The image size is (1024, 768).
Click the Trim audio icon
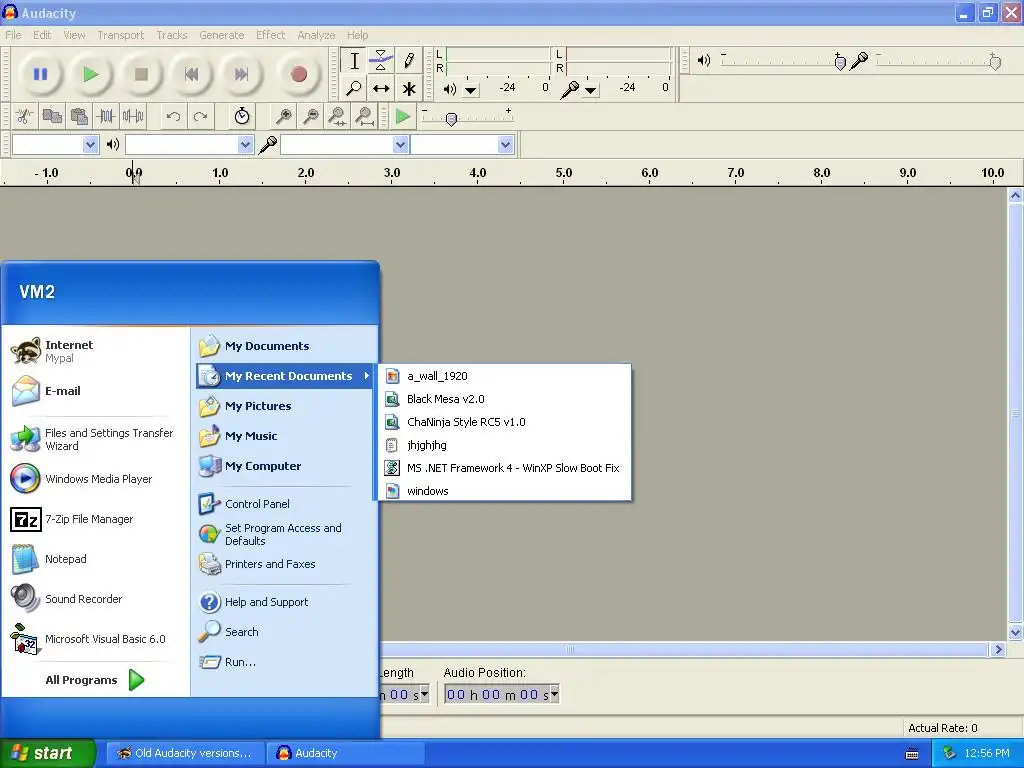pos(106,117)
